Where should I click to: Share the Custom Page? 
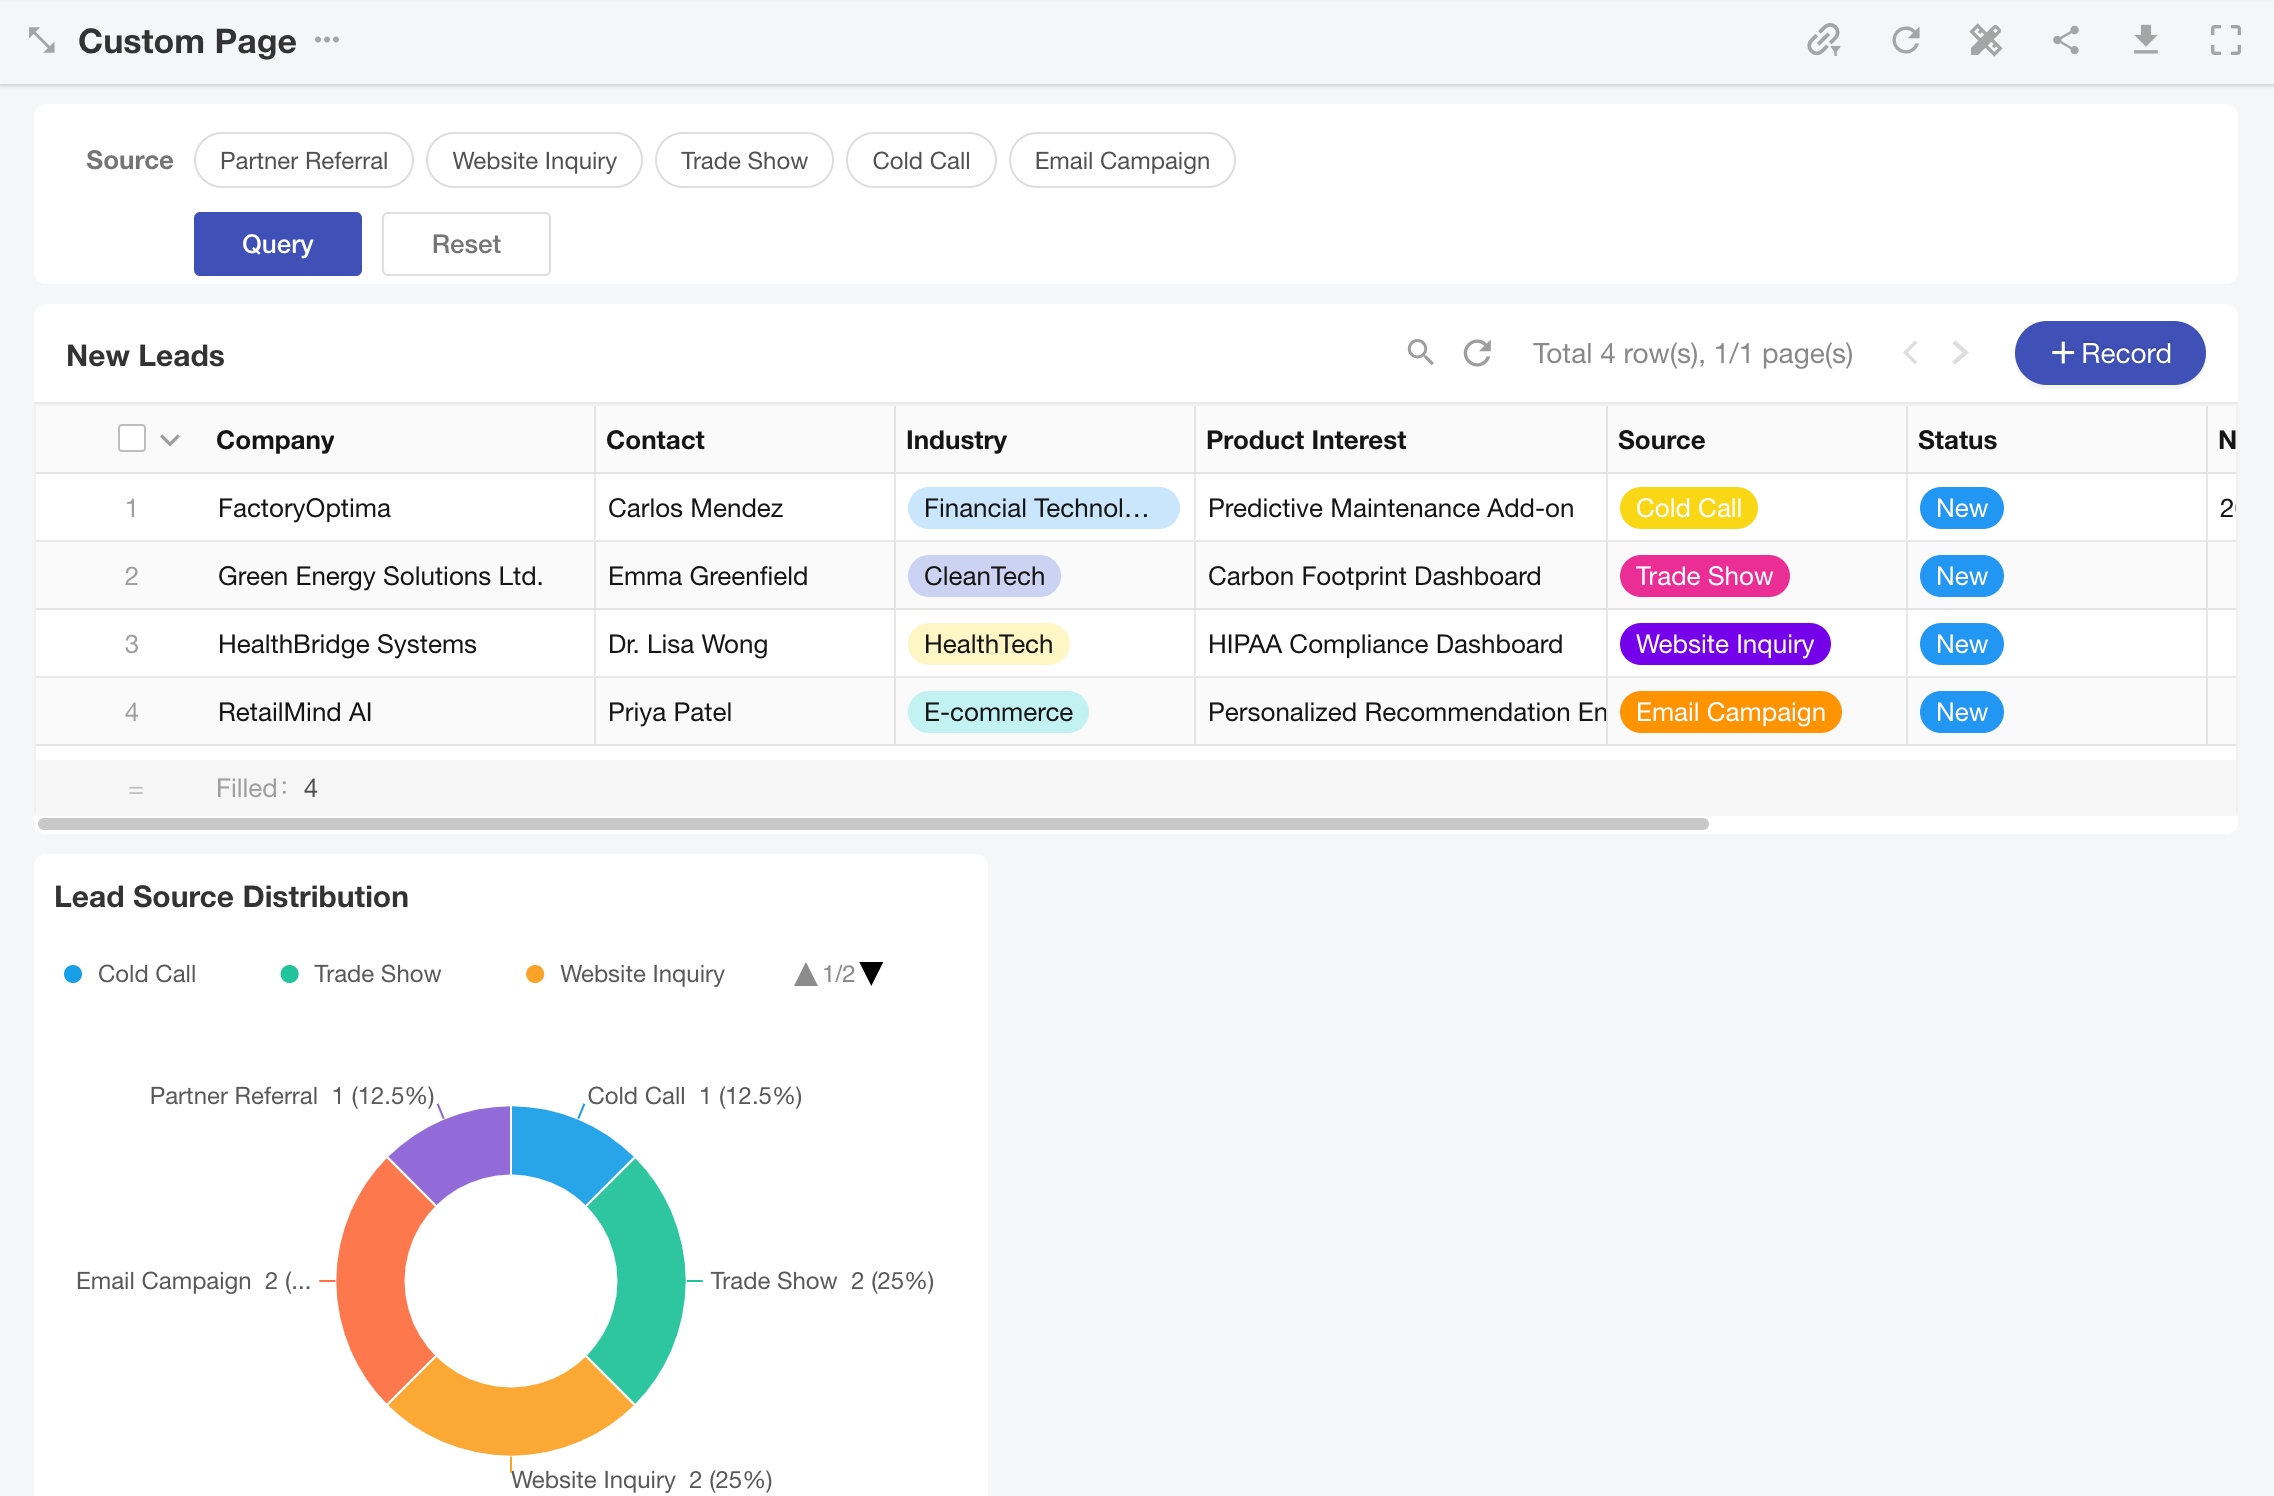[x=2066, y=41]
